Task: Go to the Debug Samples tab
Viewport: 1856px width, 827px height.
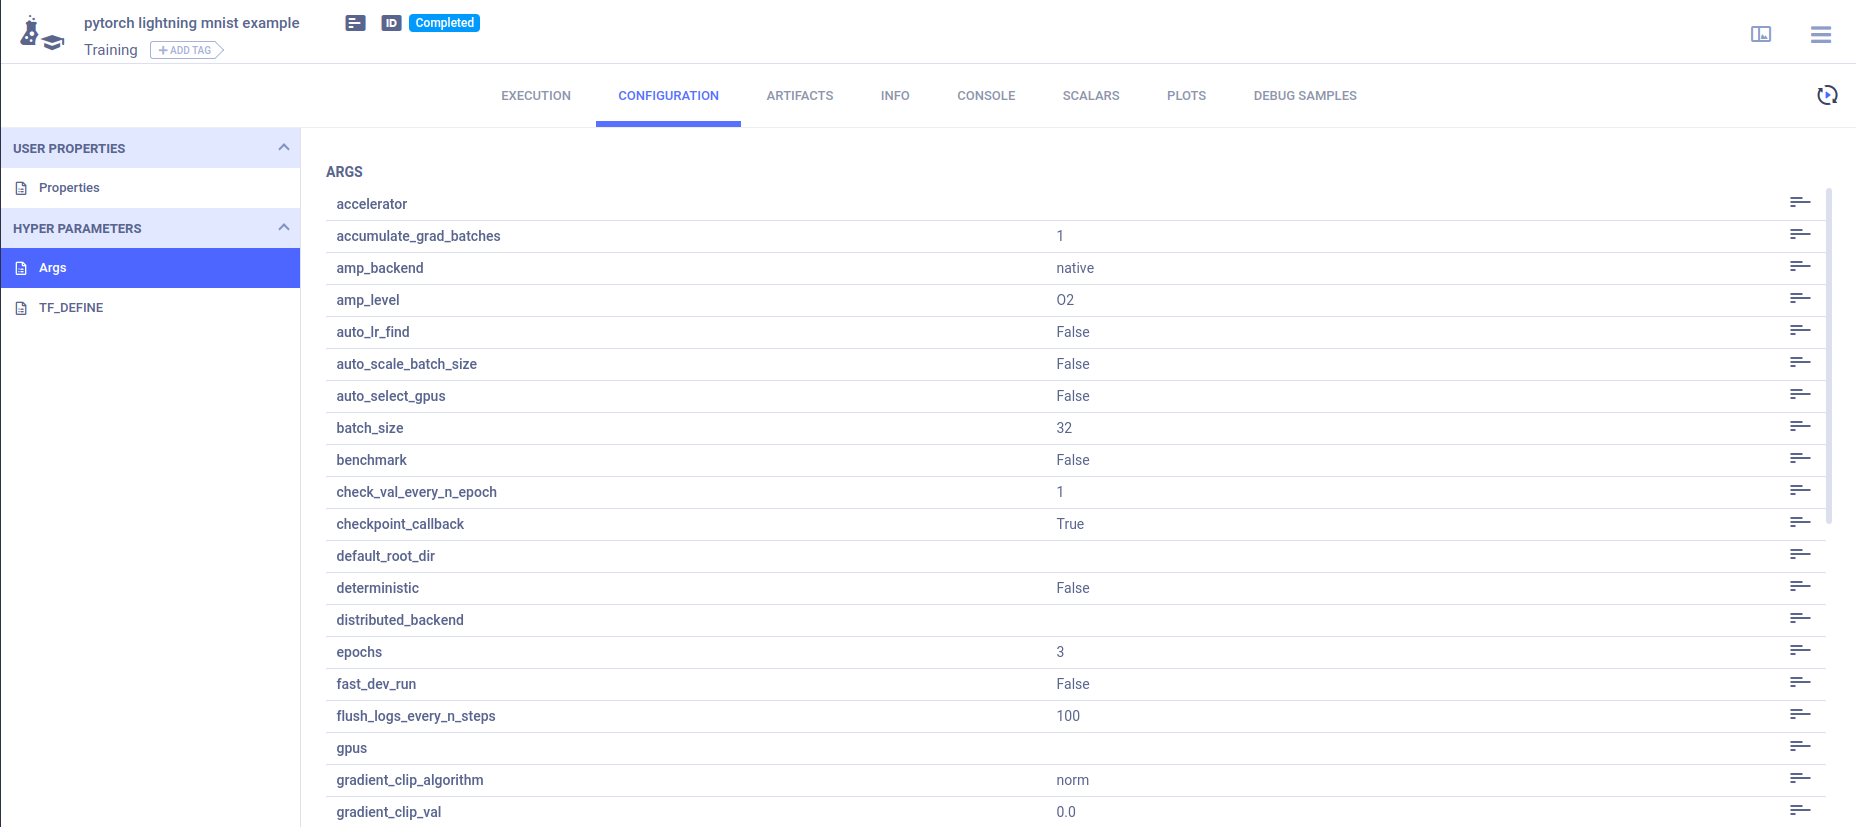Action: point(1304,96)
